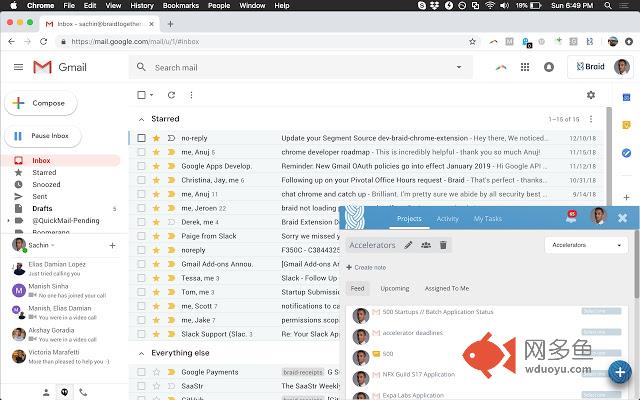Select the no-reply email checkbox

click(142, 138)
